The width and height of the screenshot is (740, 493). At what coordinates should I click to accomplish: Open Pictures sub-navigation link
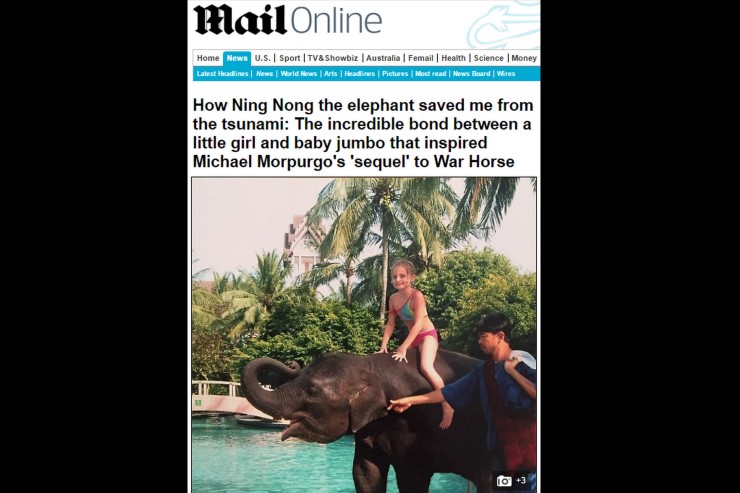tap(395, 74)
